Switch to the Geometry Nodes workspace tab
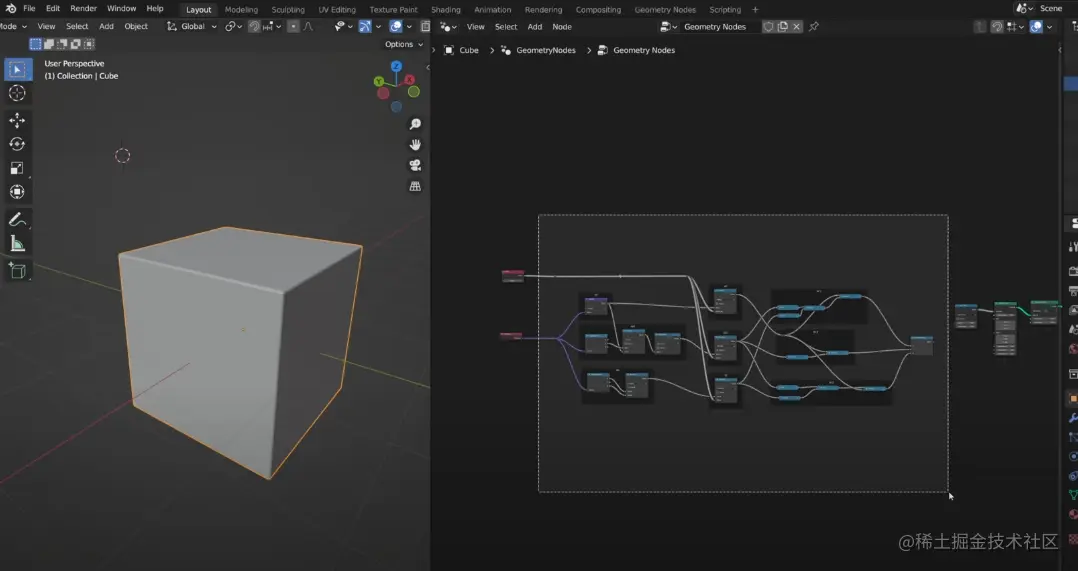Screen dimensions: 1078x571 665,10
